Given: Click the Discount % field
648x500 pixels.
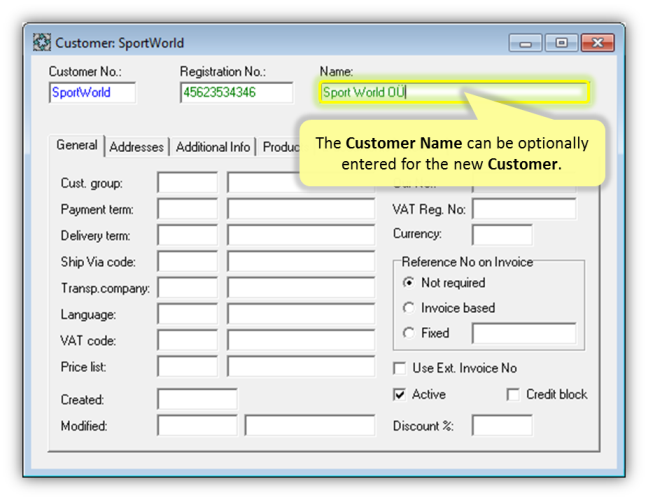Looking at the screenshot, I should (x=502, y=425).
